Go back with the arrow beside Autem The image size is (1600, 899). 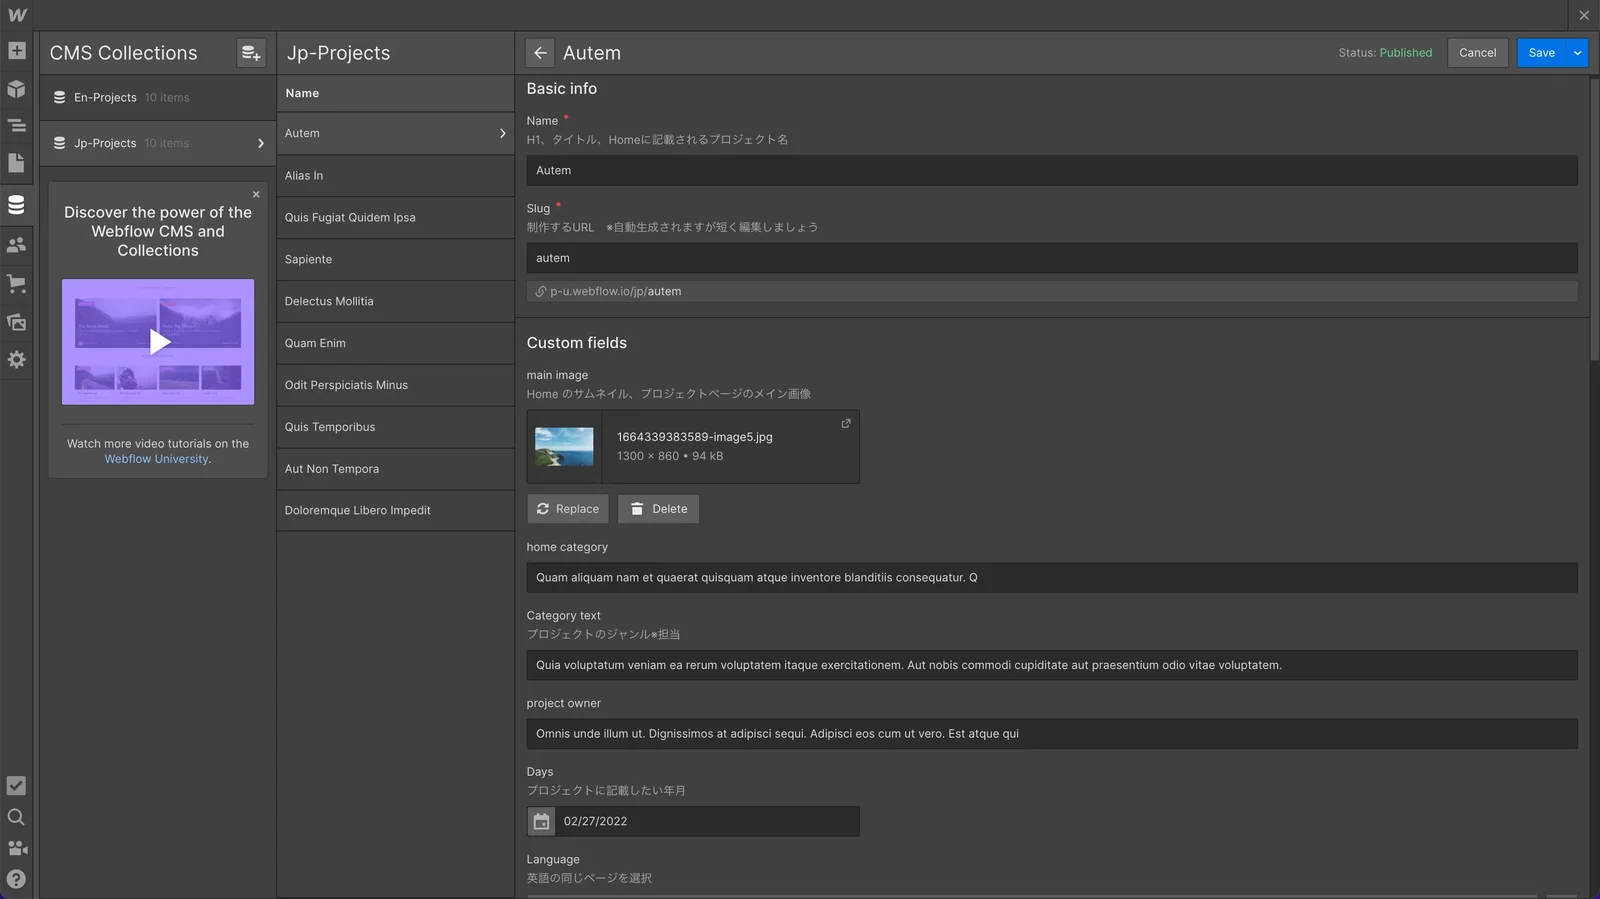pyautogui.click(x=540, y=53)
